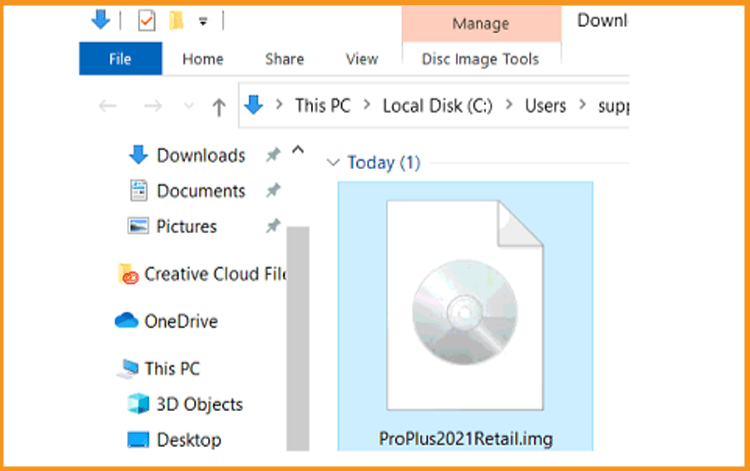Click navigation pane scroll up arrow
The height and width of the screenshot is (471, 750).
[x=298, y=150]
